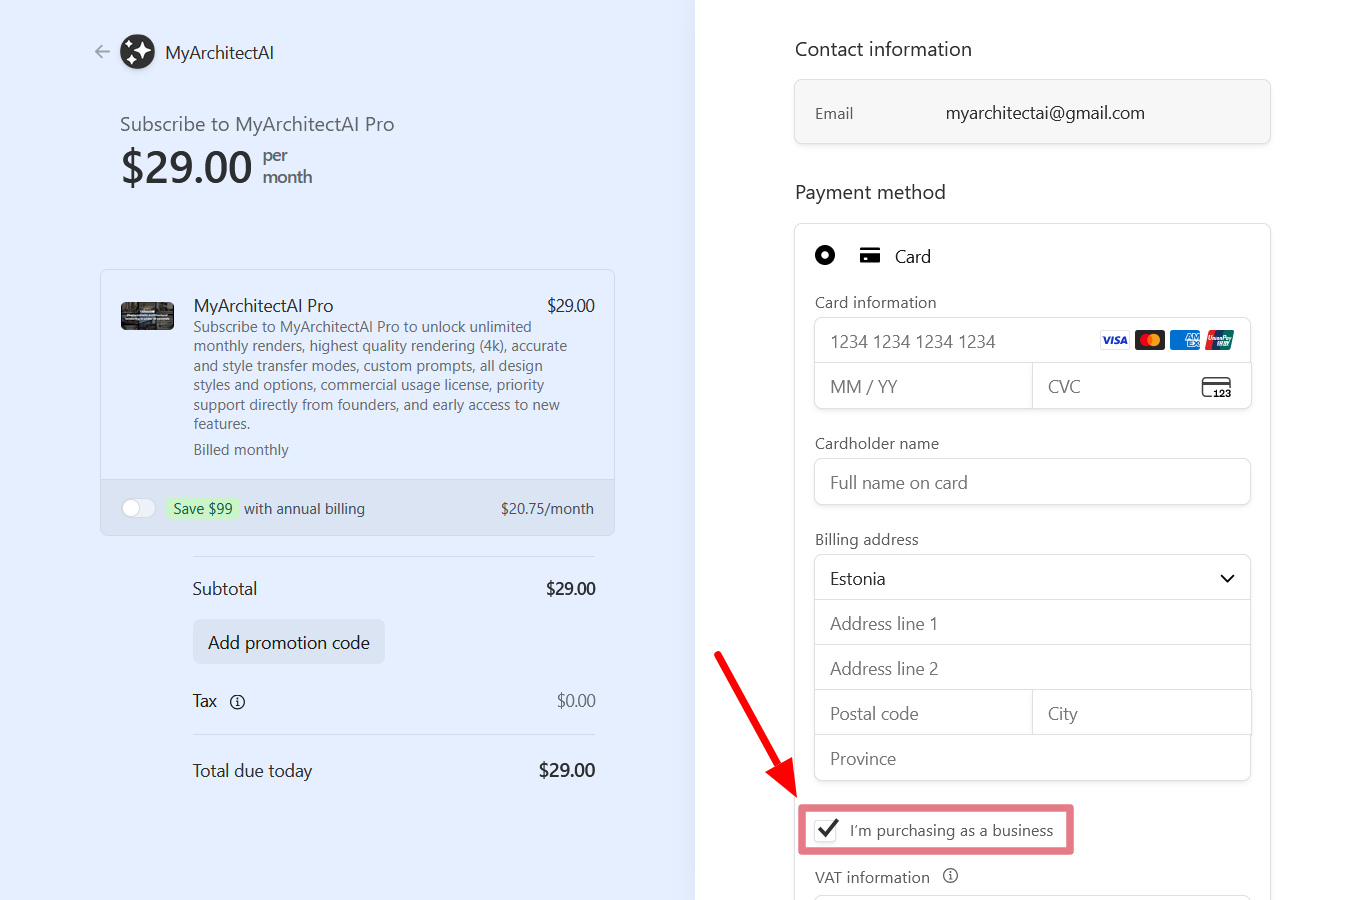Focus the Address line 2 field
This screenshot has height=900, width=1363.
click(x=1032, y=668)
